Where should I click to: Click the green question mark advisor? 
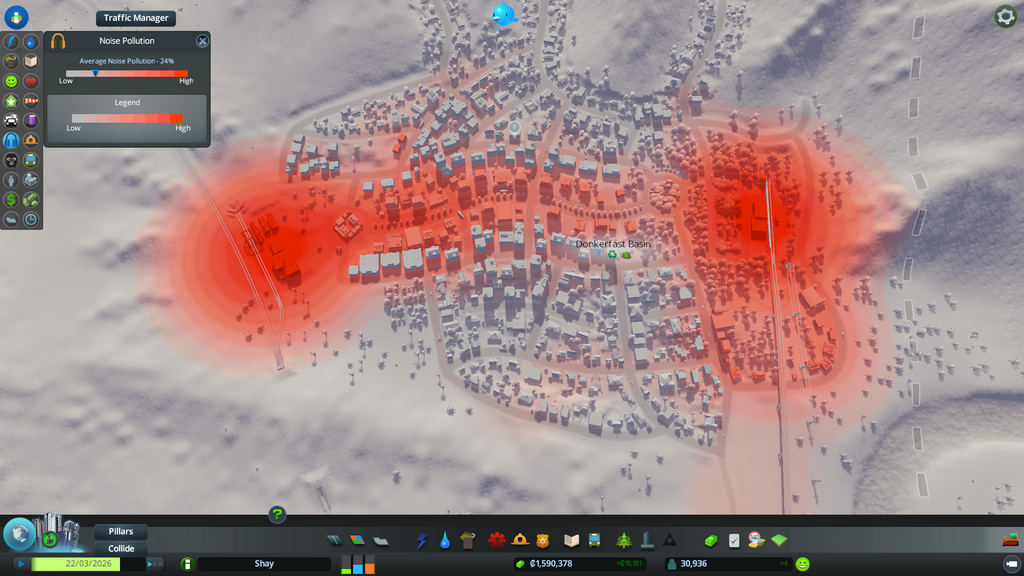tap(277, 515)
